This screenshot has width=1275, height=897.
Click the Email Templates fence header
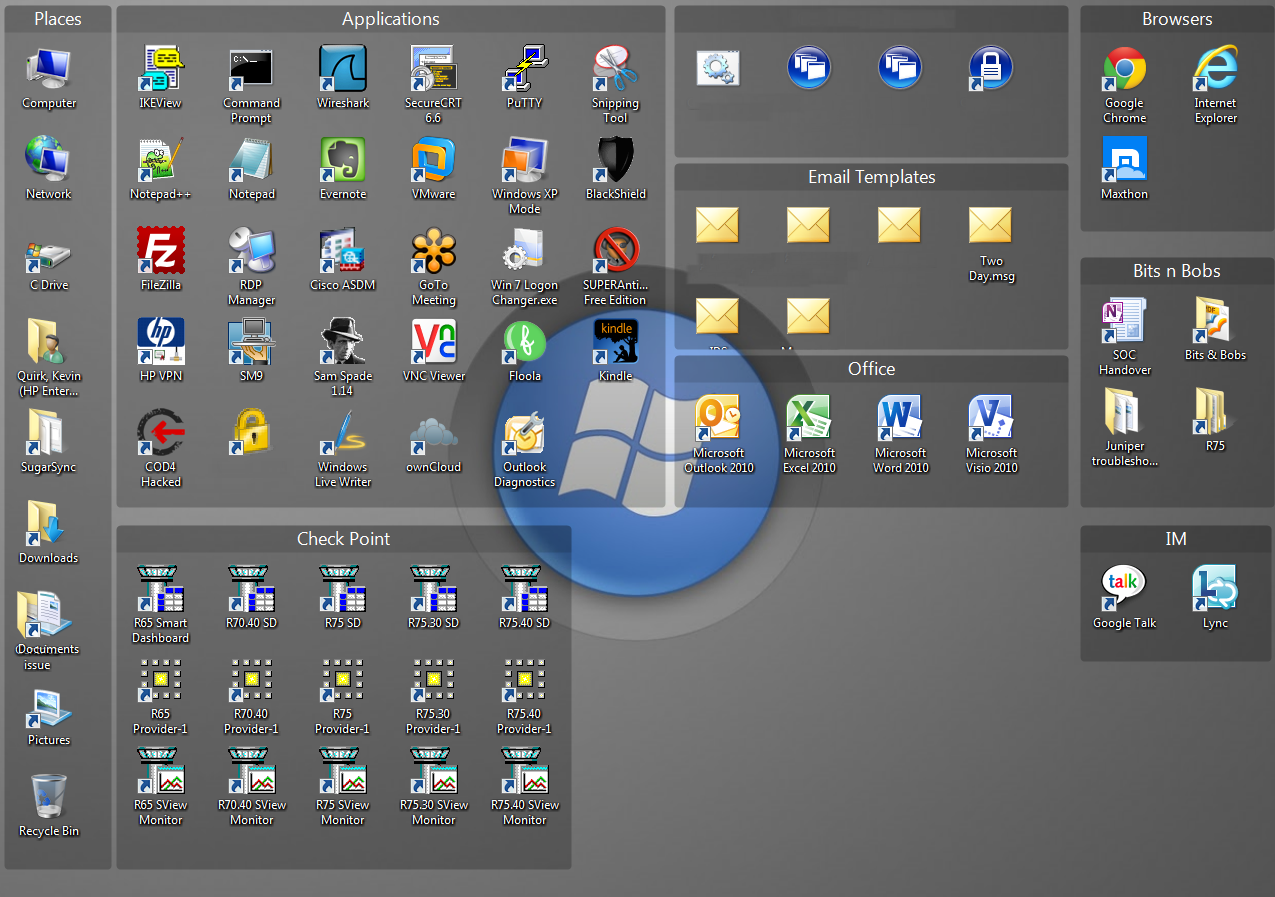(871, 177)
